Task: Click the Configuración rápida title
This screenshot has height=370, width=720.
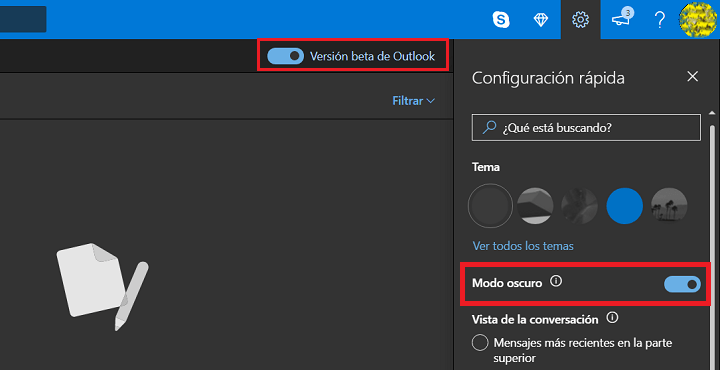Action: (548, 78)
